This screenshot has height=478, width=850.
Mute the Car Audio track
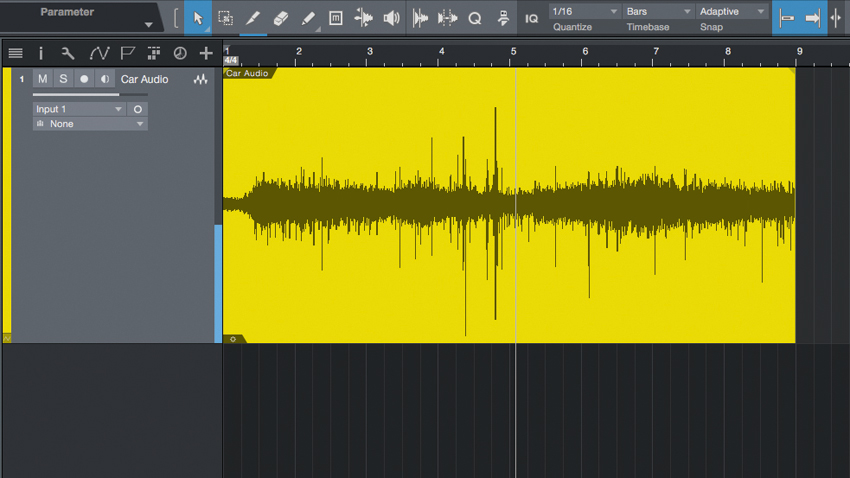coord(42,79)
